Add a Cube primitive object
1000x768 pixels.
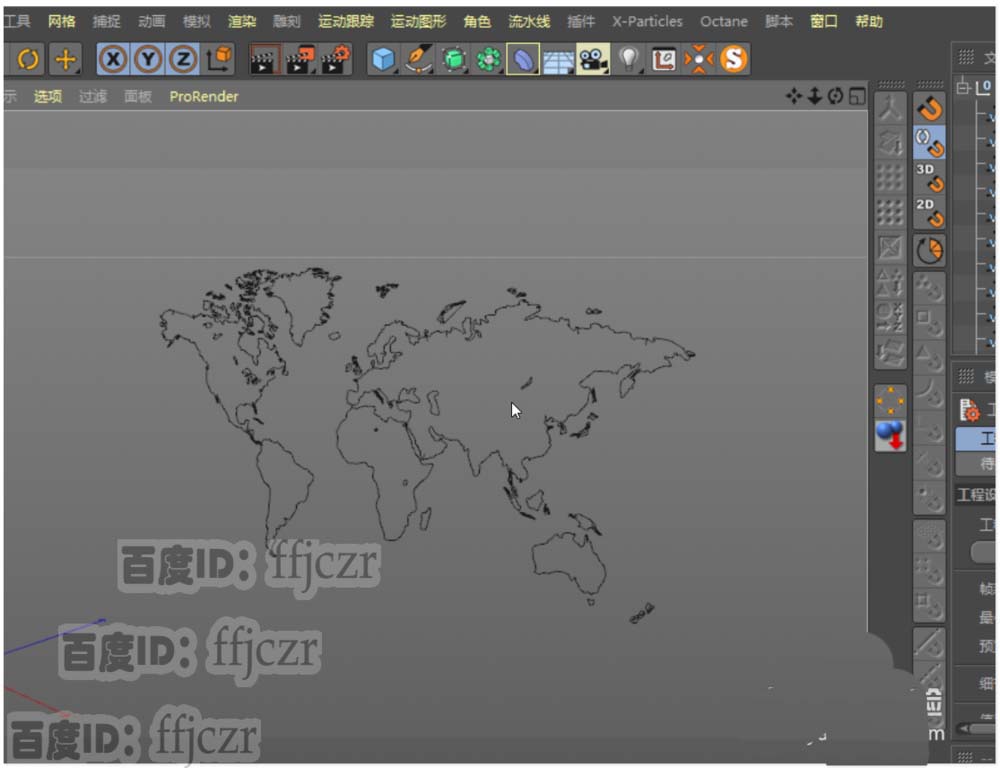click(383, 59)
